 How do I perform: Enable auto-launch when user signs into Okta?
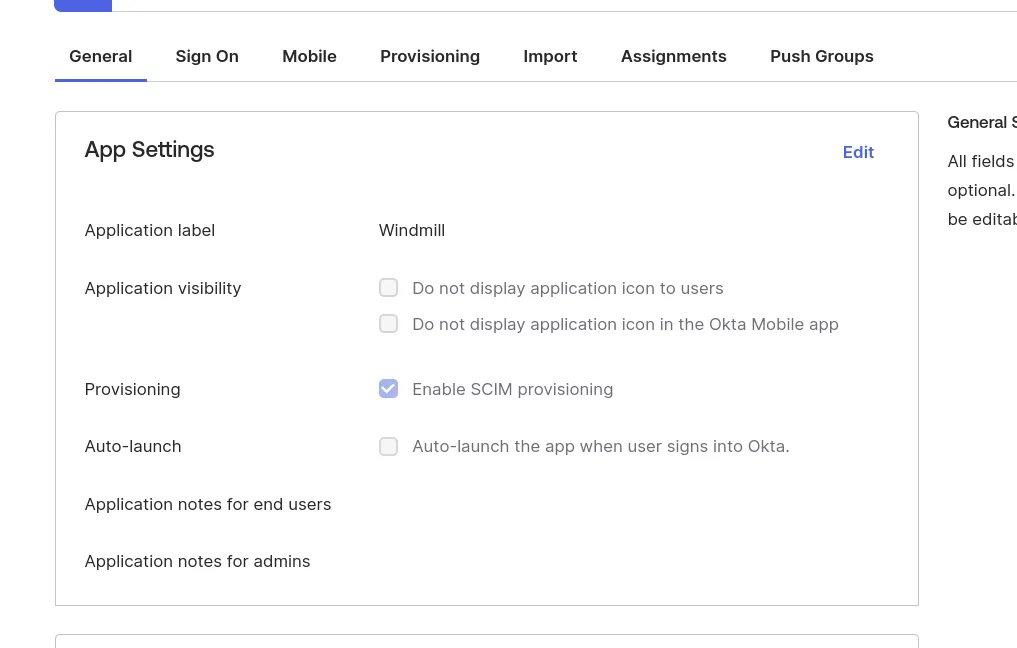click(x=389, y=446)
